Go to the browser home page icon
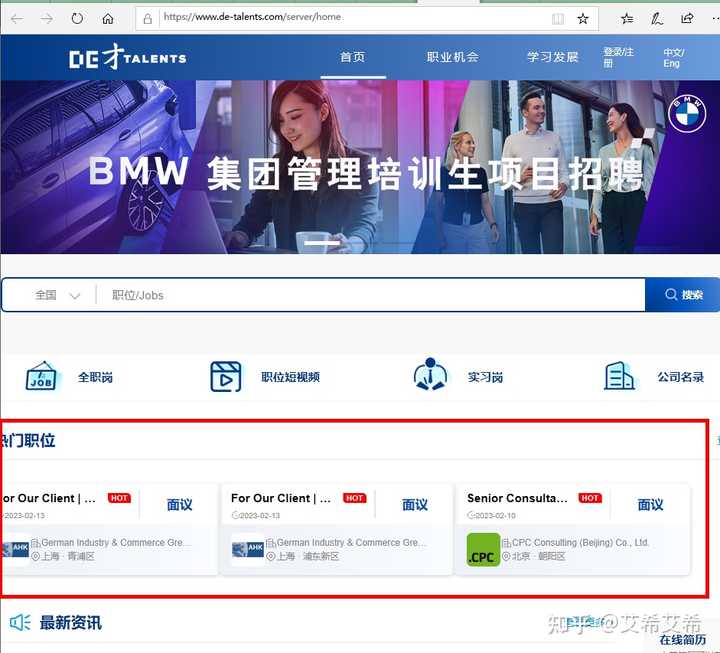This screenshot has width=720, height=653. point(108,19)
